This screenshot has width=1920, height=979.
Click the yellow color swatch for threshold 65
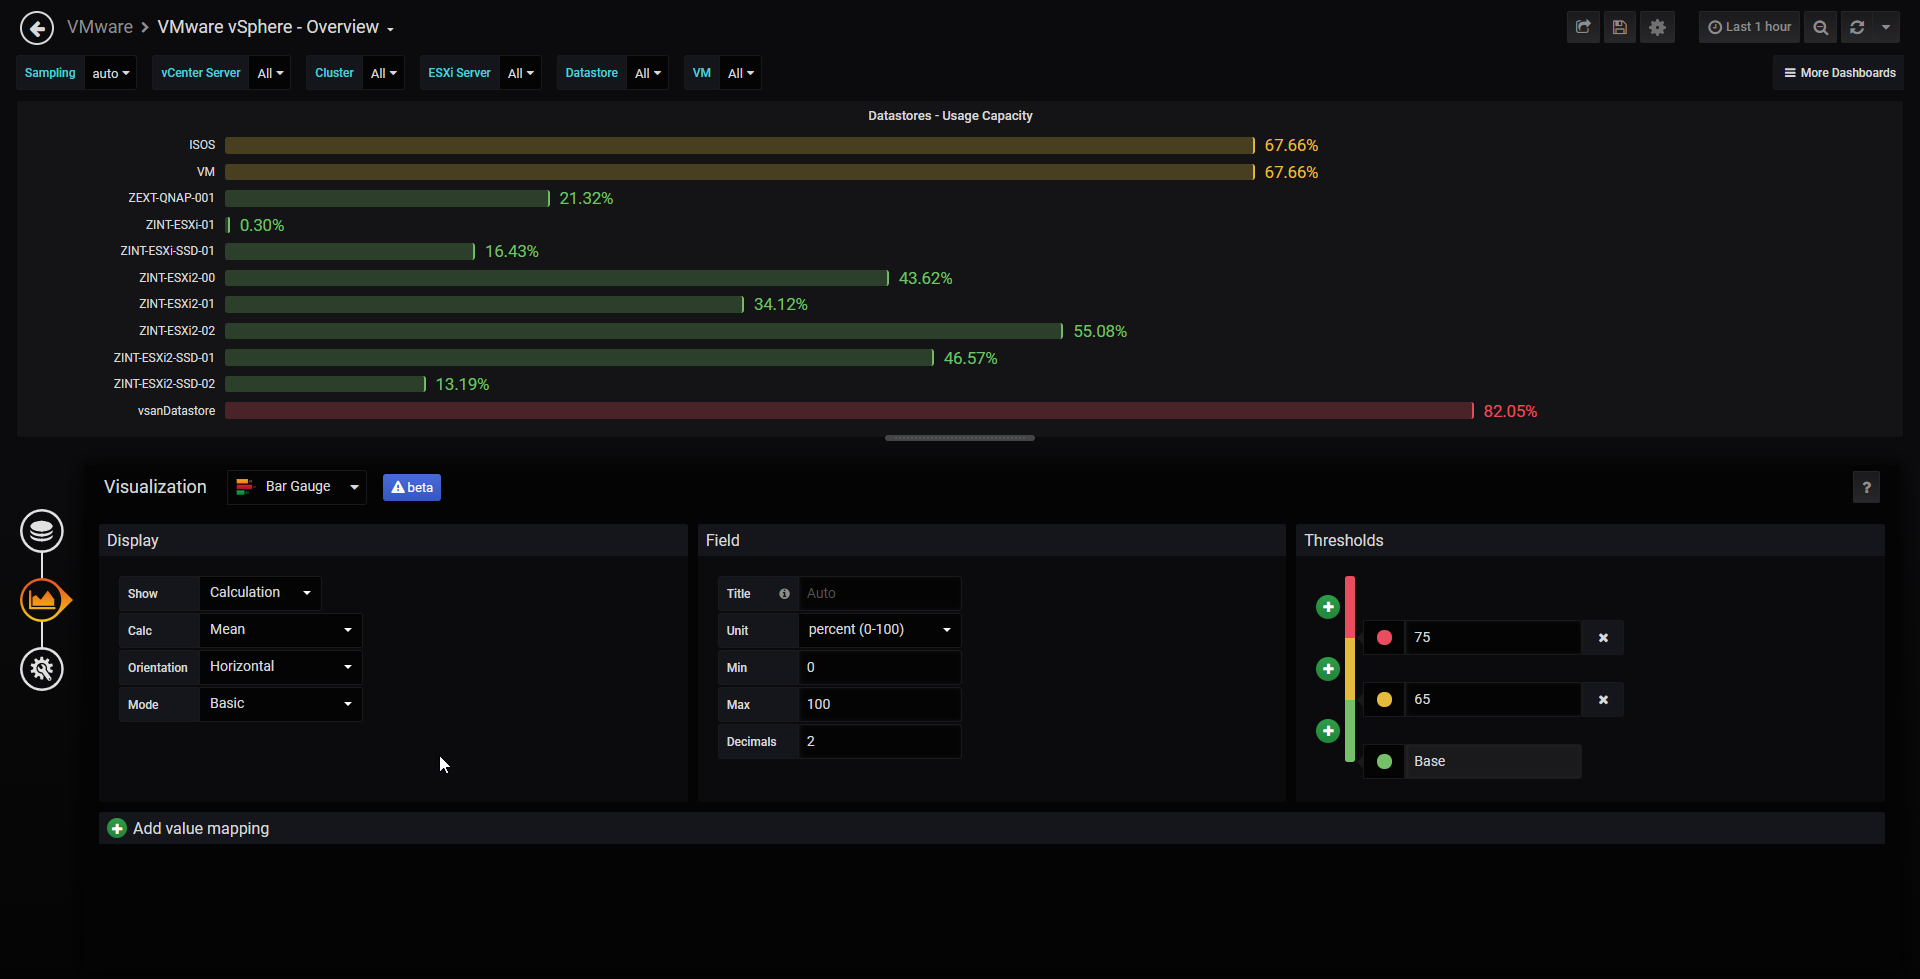point(1384,700)
